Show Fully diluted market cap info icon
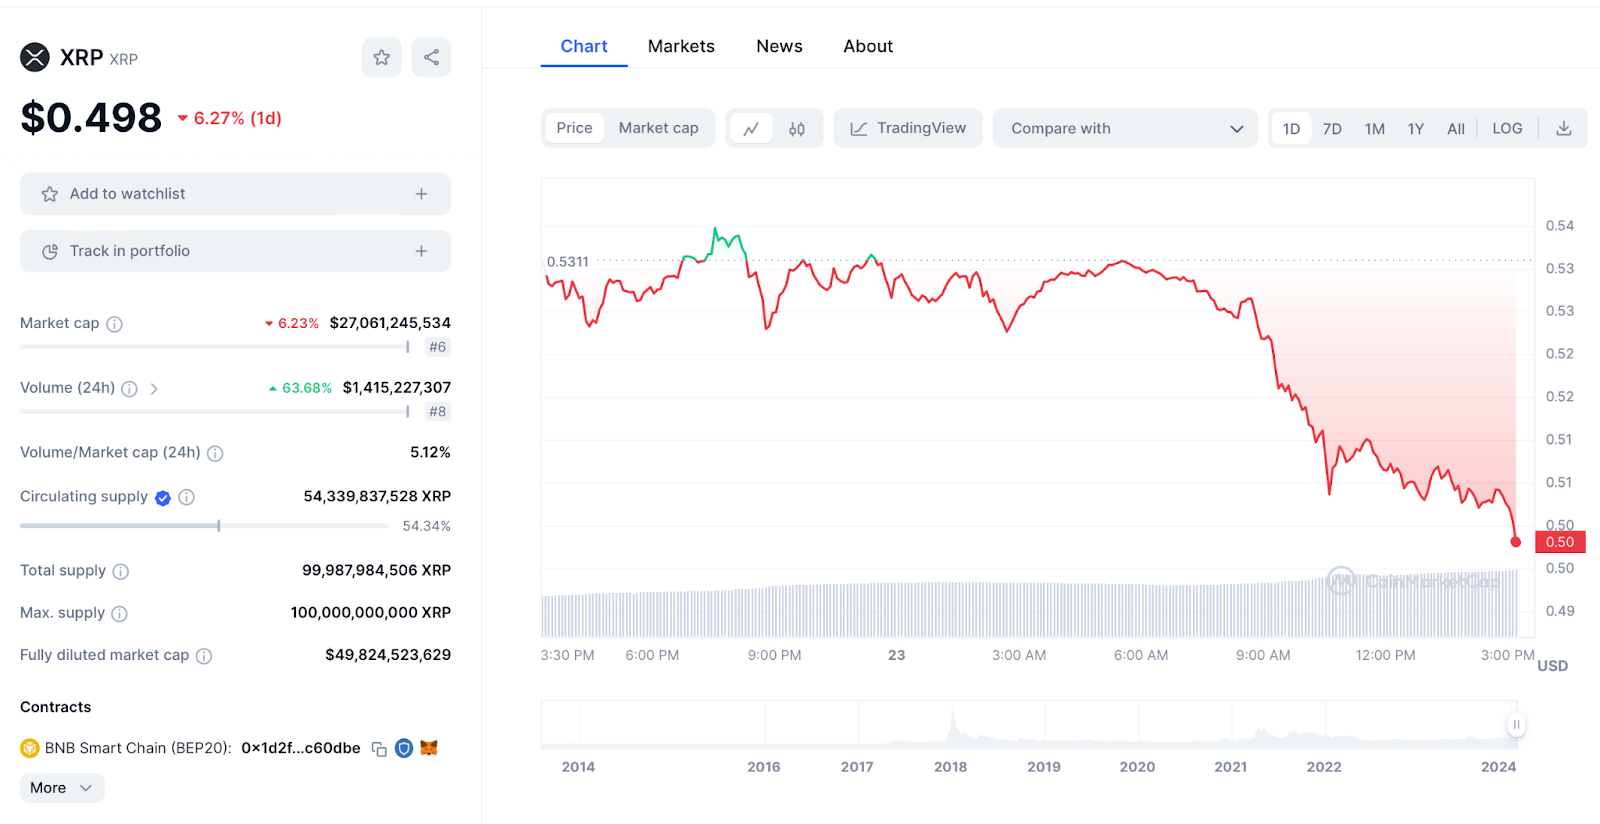The image size is (1600, 824). 204,656
